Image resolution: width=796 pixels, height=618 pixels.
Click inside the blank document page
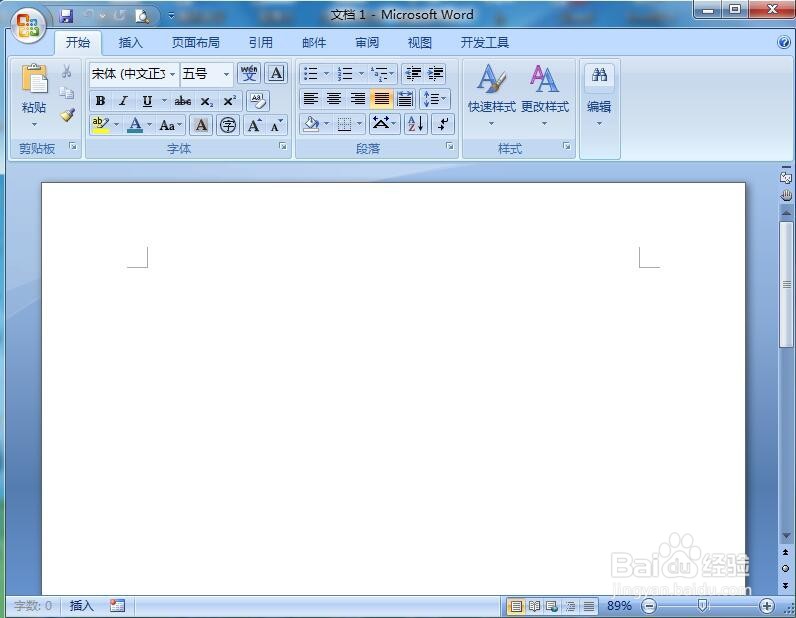393,388
